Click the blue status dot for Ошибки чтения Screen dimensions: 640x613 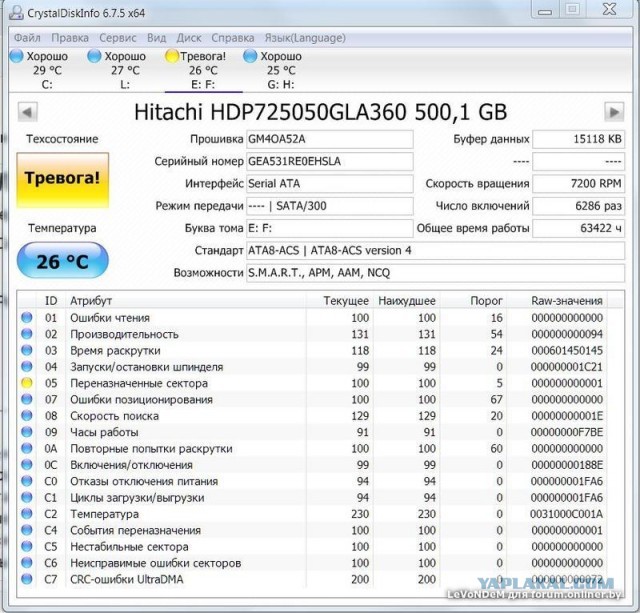point(27,317)
